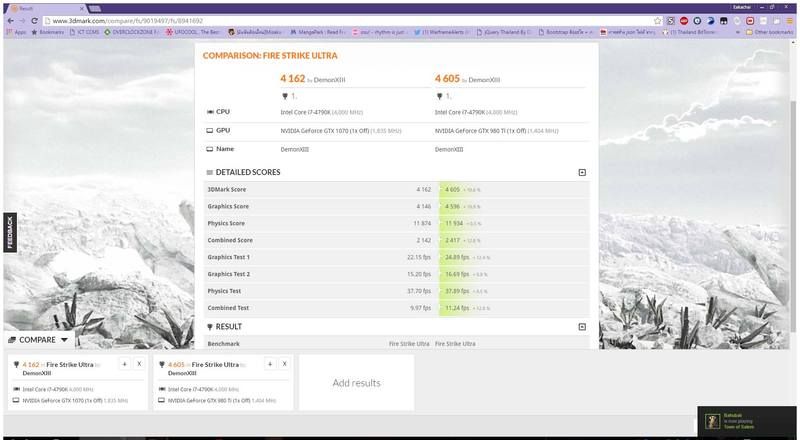This screenshot has height=440, width=800.
Task: Click the 22.15 fps value
Action: pyautogui.click(x=419, y=257)
